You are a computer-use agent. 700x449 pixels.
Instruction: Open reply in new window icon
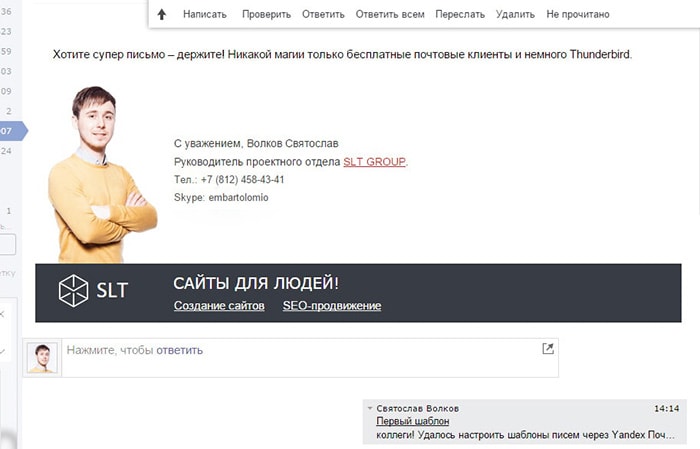click(x=548, y=349)
